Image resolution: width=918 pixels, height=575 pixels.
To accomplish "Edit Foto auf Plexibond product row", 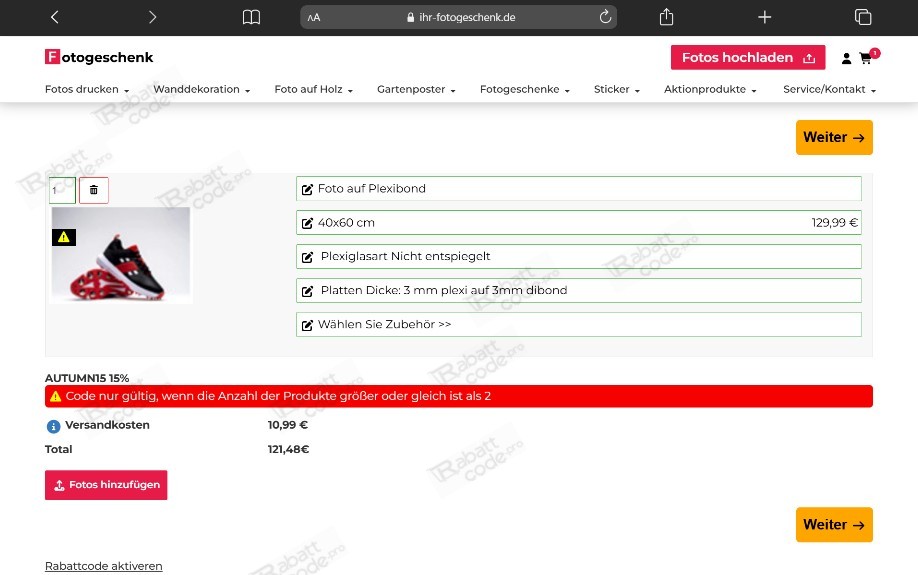I will tap(578, 189).
